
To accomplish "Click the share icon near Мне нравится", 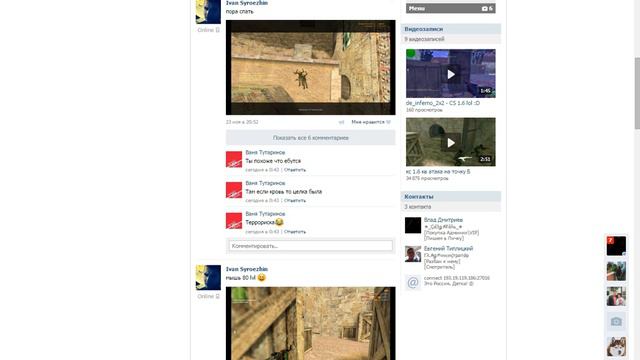I will 341,122.
